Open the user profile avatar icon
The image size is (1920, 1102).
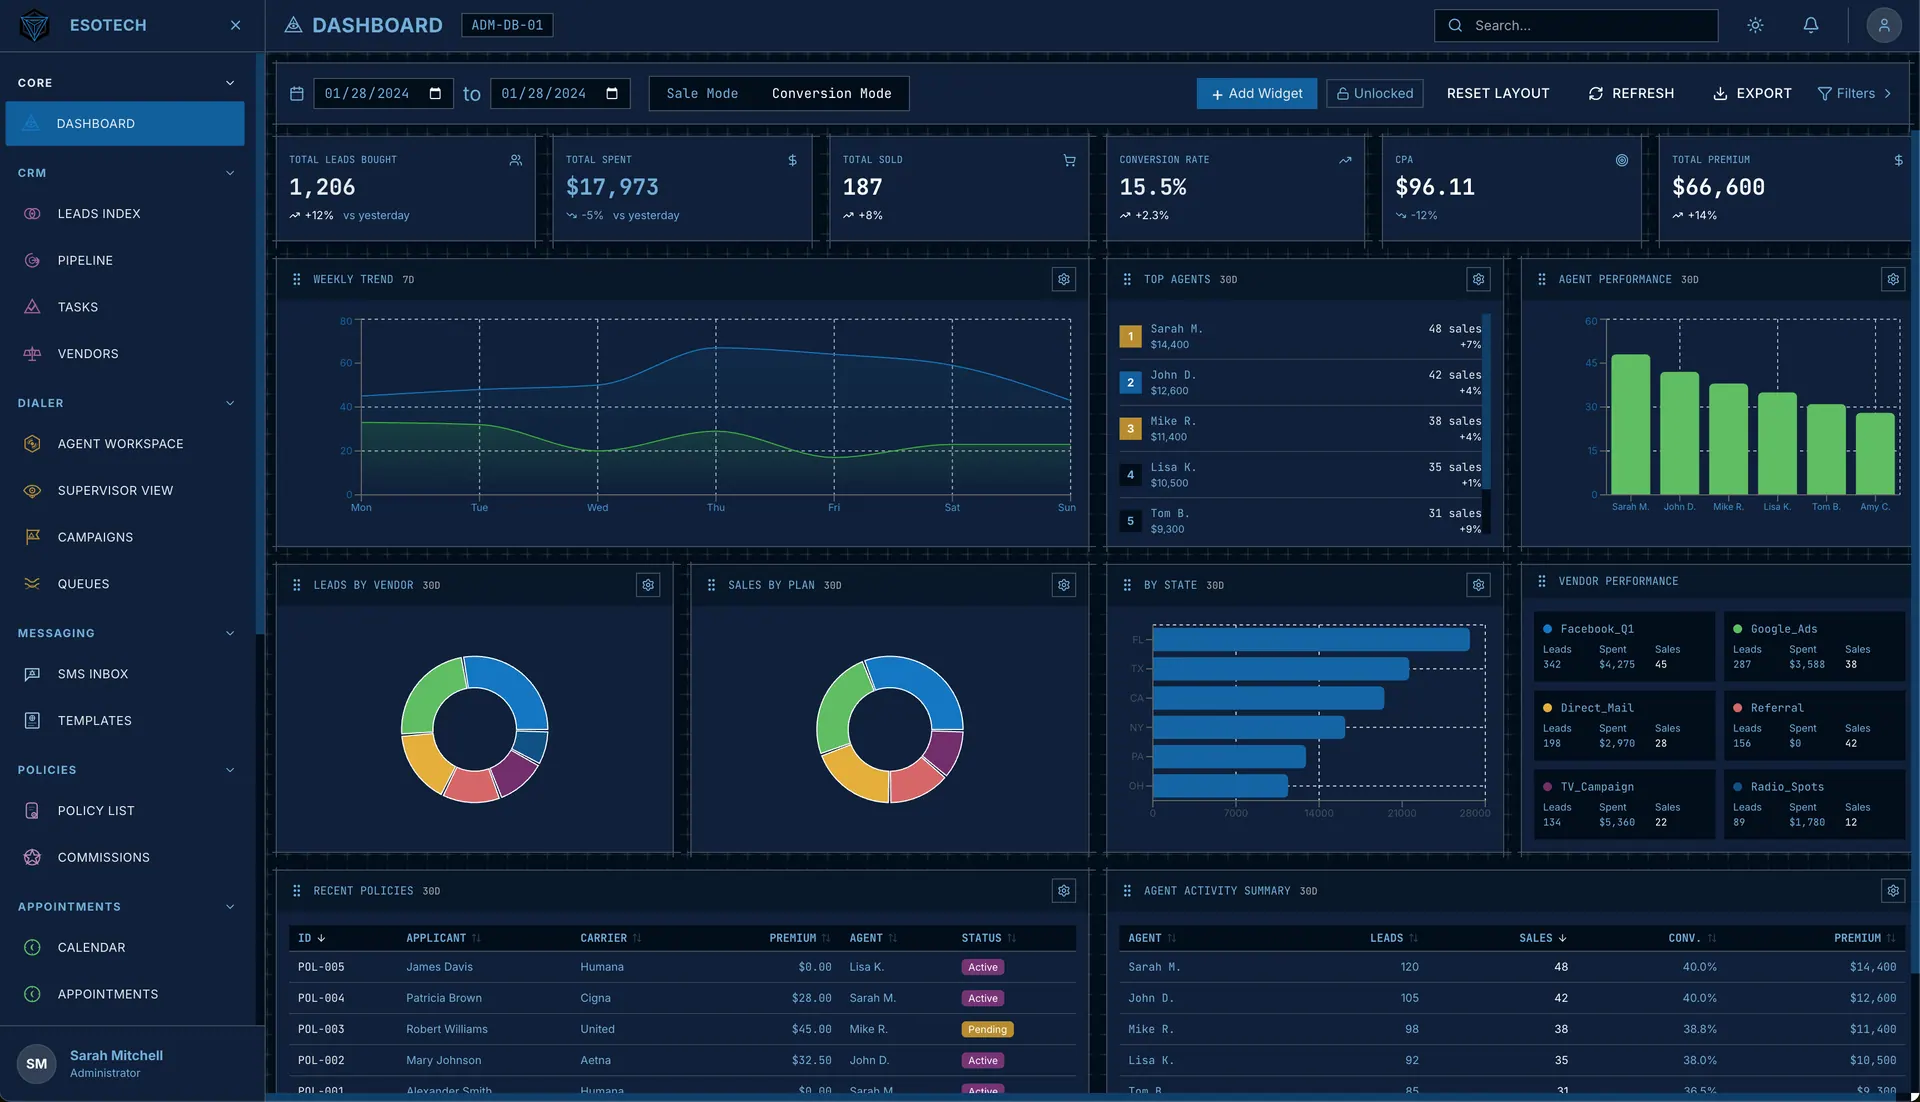point(1884,25)
